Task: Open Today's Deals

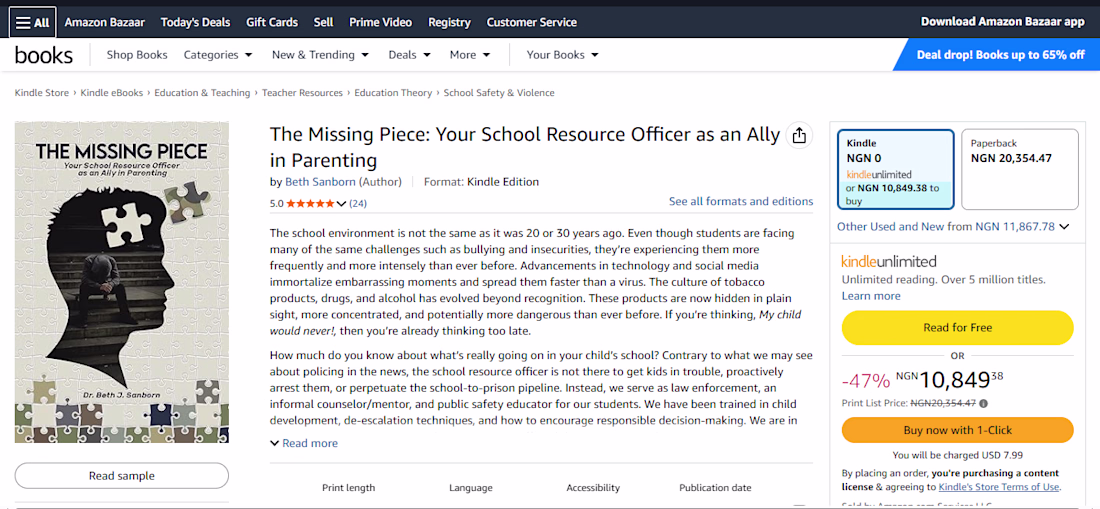Action: tap(195, 22)
